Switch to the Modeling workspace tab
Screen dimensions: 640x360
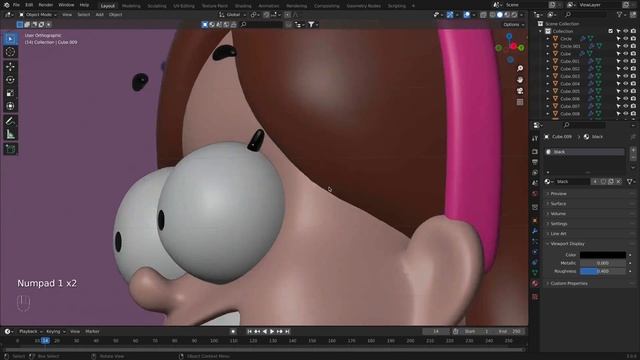(131, 6)
